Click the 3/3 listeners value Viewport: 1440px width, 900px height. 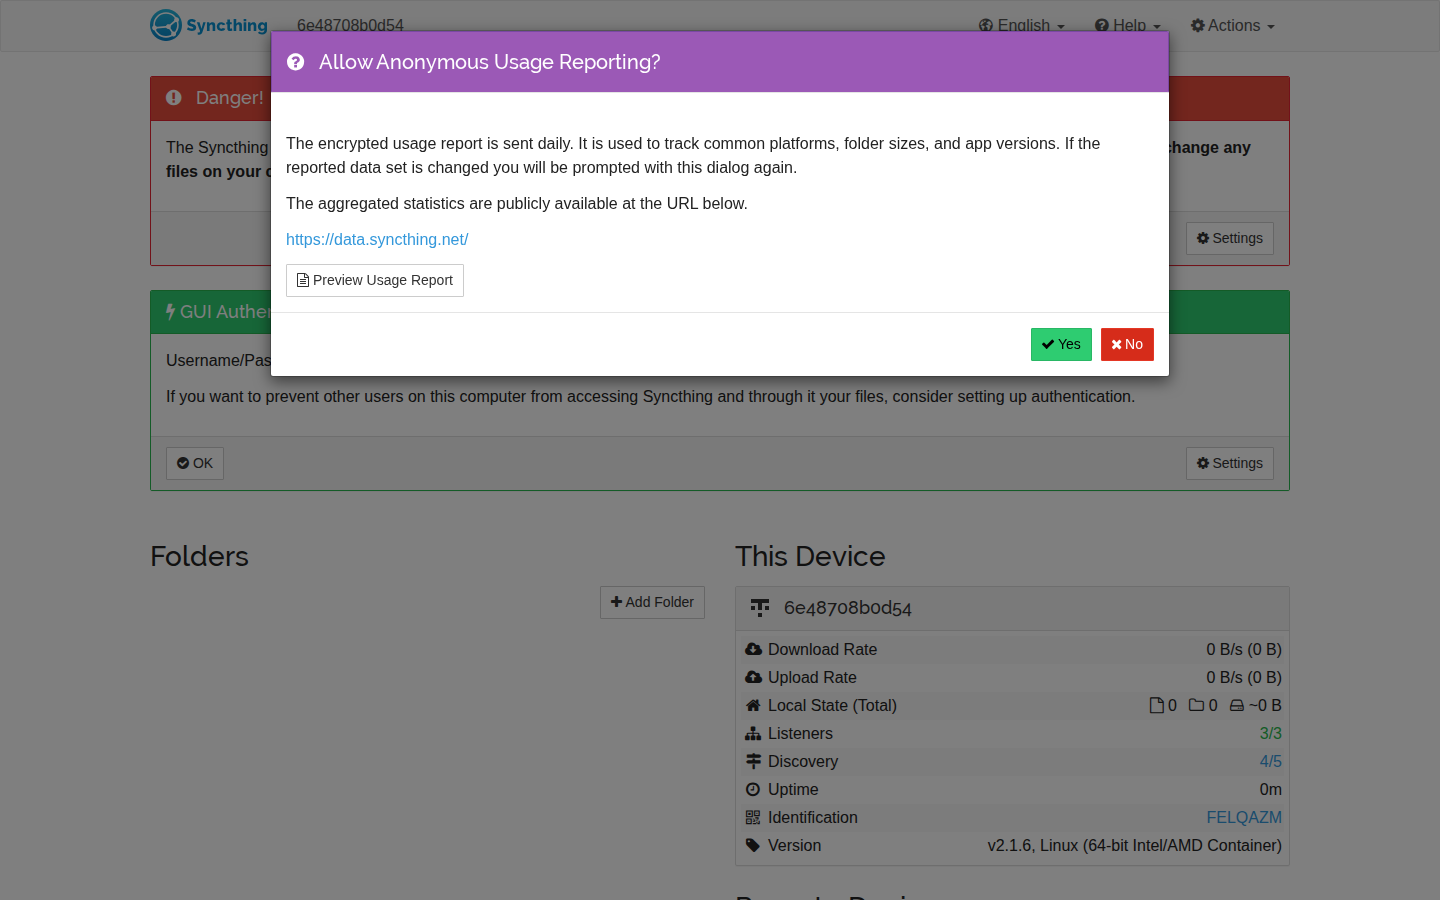click(1270, 733)
